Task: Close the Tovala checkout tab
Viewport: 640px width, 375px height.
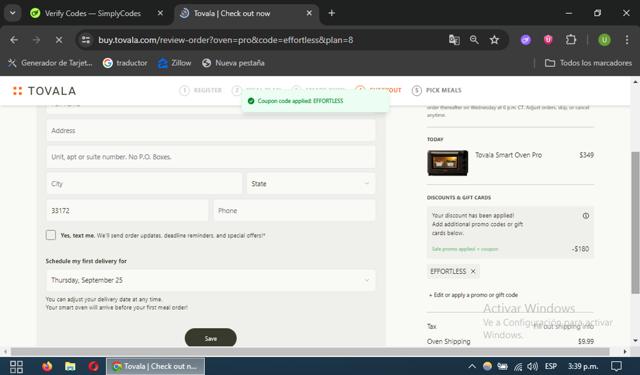Action: (309, 13)
